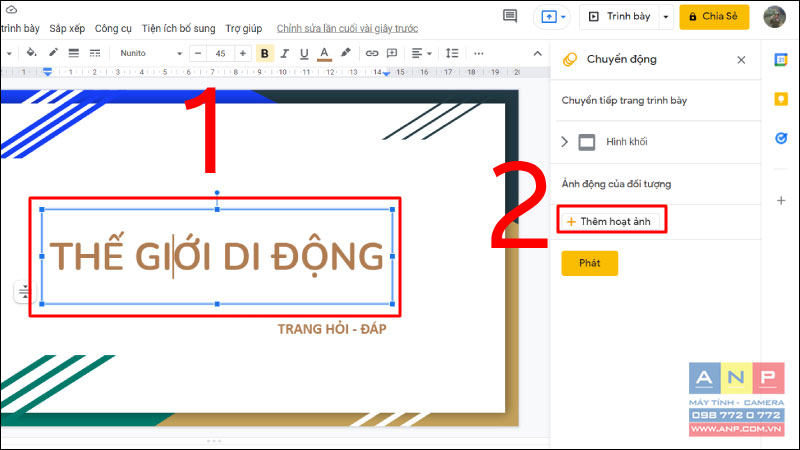The height and width of the screenshot is (450, 800).
Task: Open the comment history icon
Action: [x=510, y=16]
